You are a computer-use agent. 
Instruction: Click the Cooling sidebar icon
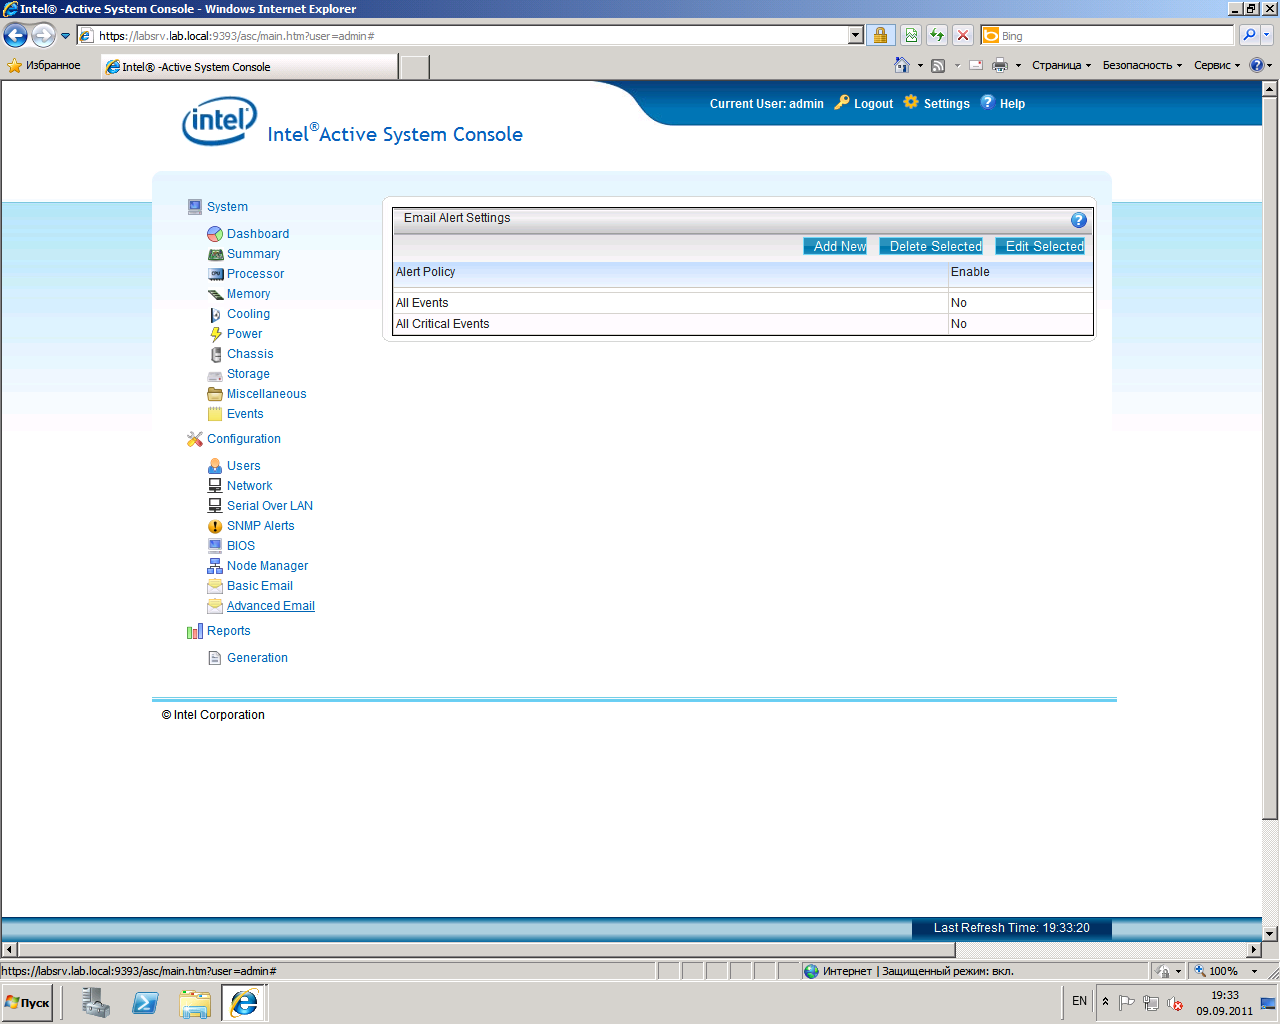(x=215, y=314)
